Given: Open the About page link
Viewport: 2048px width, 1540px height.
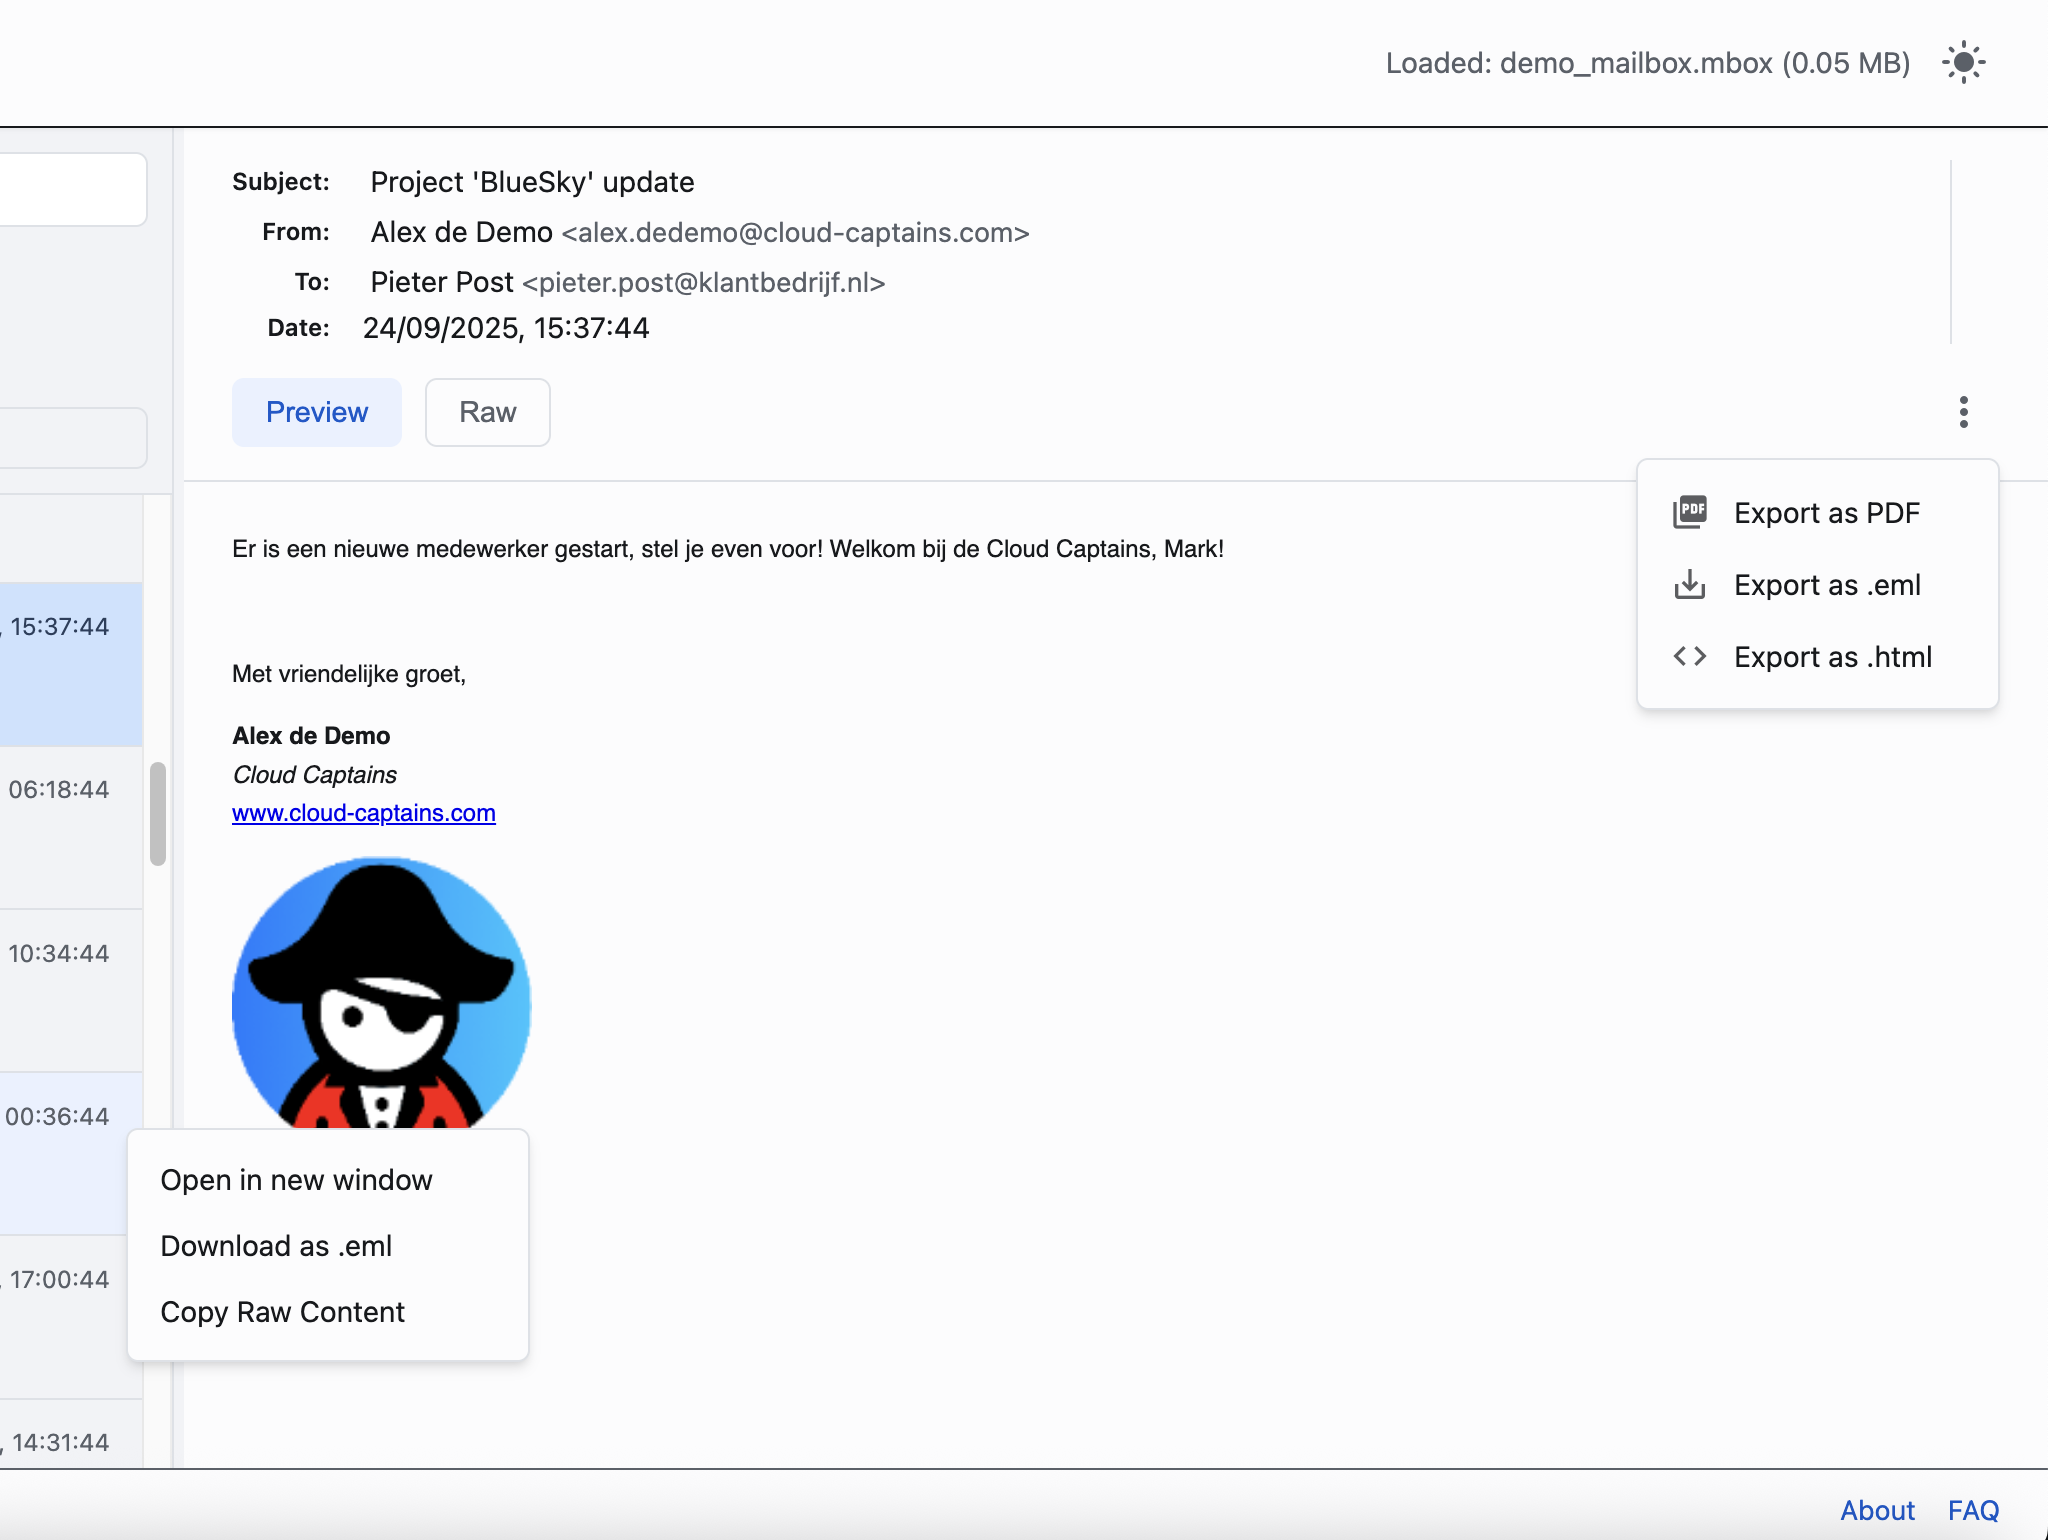Looking at the screenshot, I should 1877,1510.
